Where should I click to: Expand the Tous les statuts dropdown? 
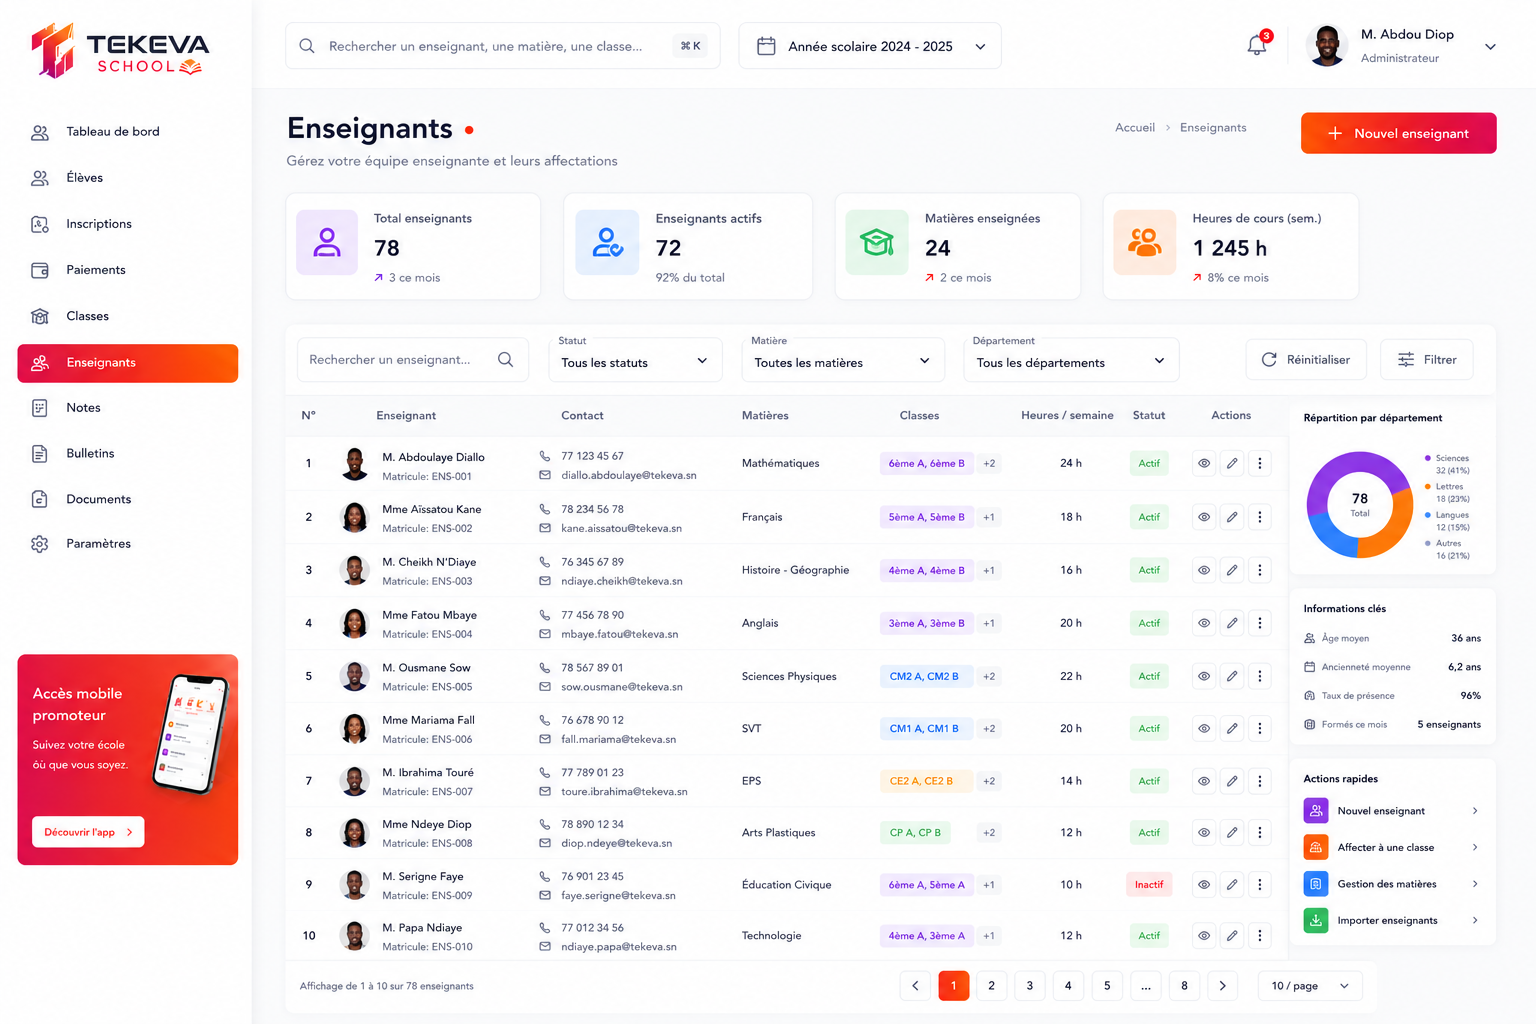click(635, 361)
